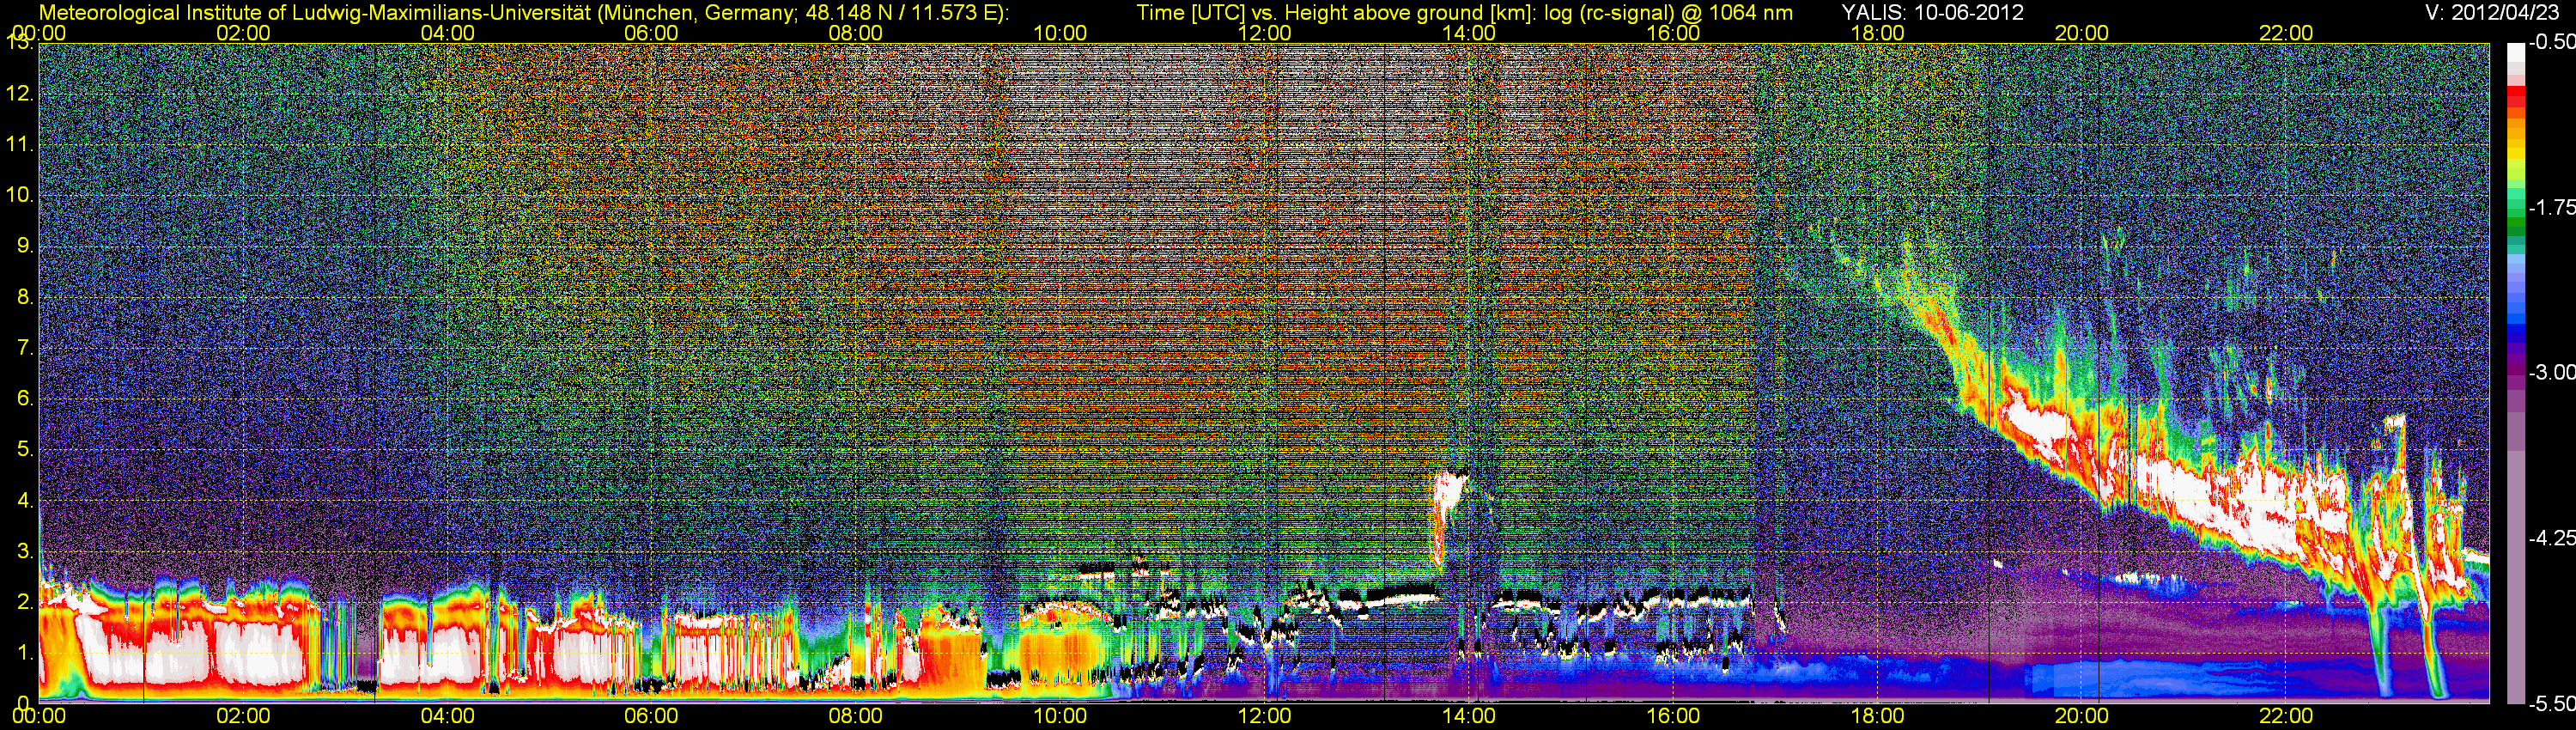Click the 3 km height axis label
This screenshot has height=730, width=2576.
25,551
